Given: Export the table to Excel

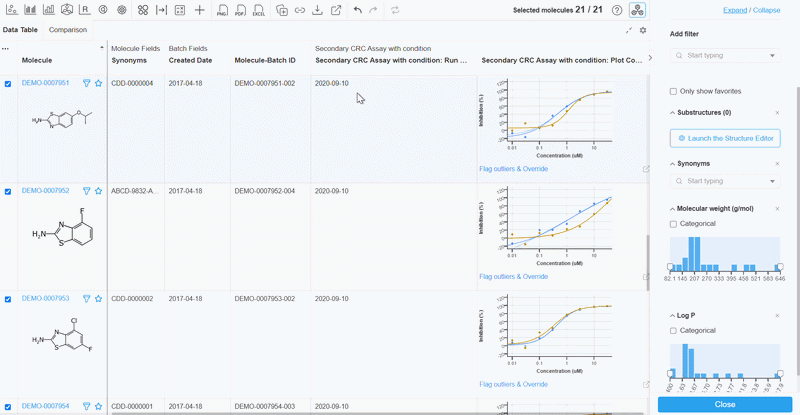Looking at the screenshot, I should tap(259, 10).
